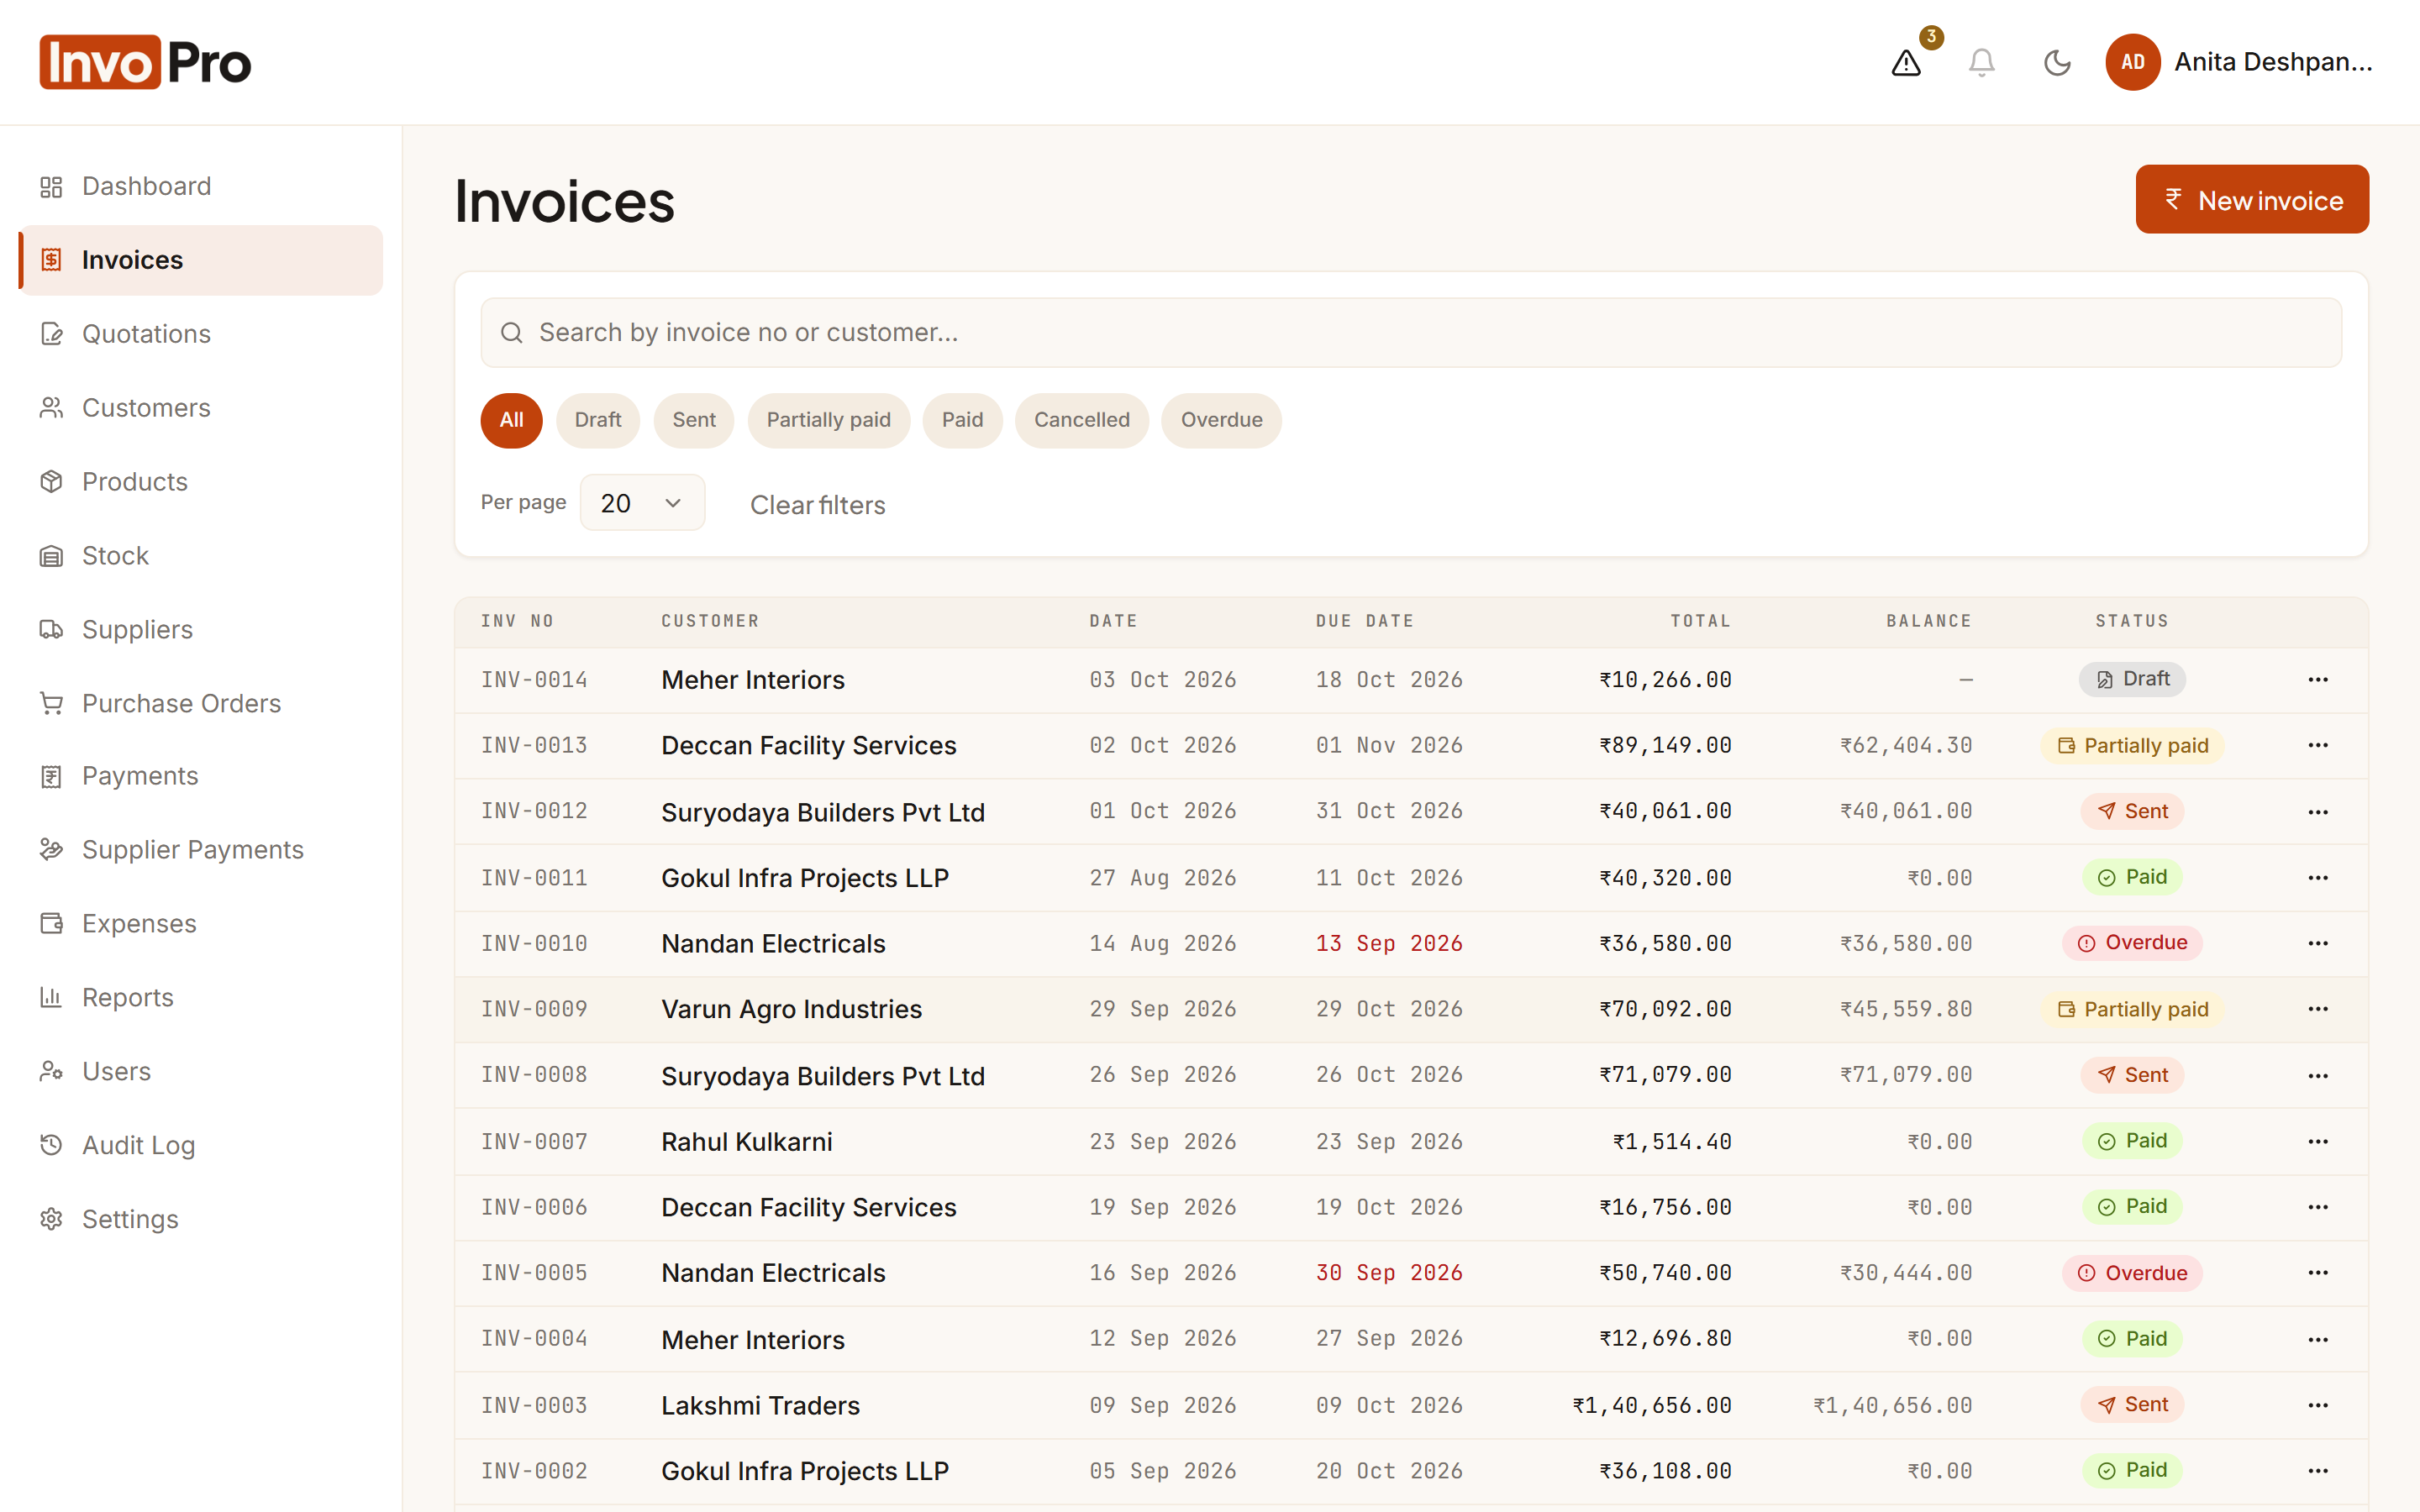Open actions menu for INV-0010

[x=2318, y=944]
